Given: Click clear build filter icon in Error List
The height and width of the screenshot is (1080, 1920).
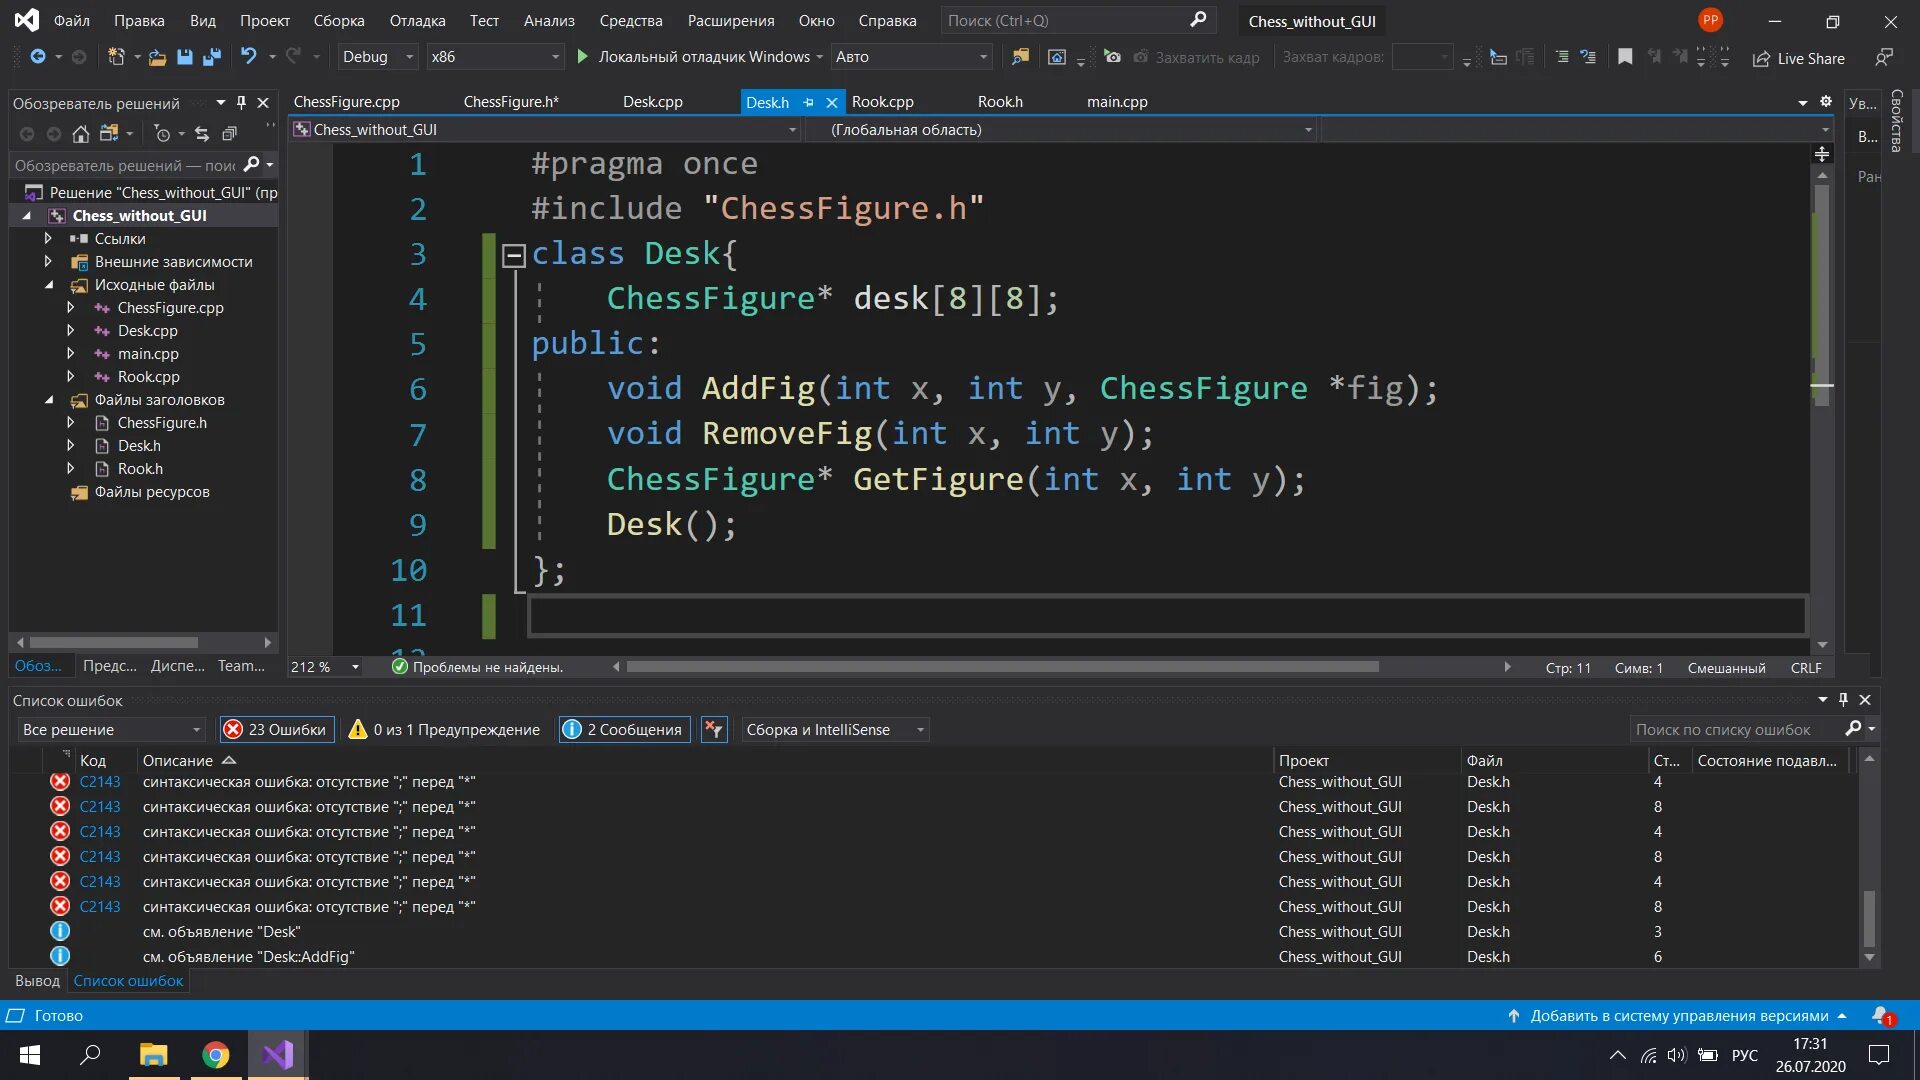Looking at the screenshot, I should click(x=713, y=730).
